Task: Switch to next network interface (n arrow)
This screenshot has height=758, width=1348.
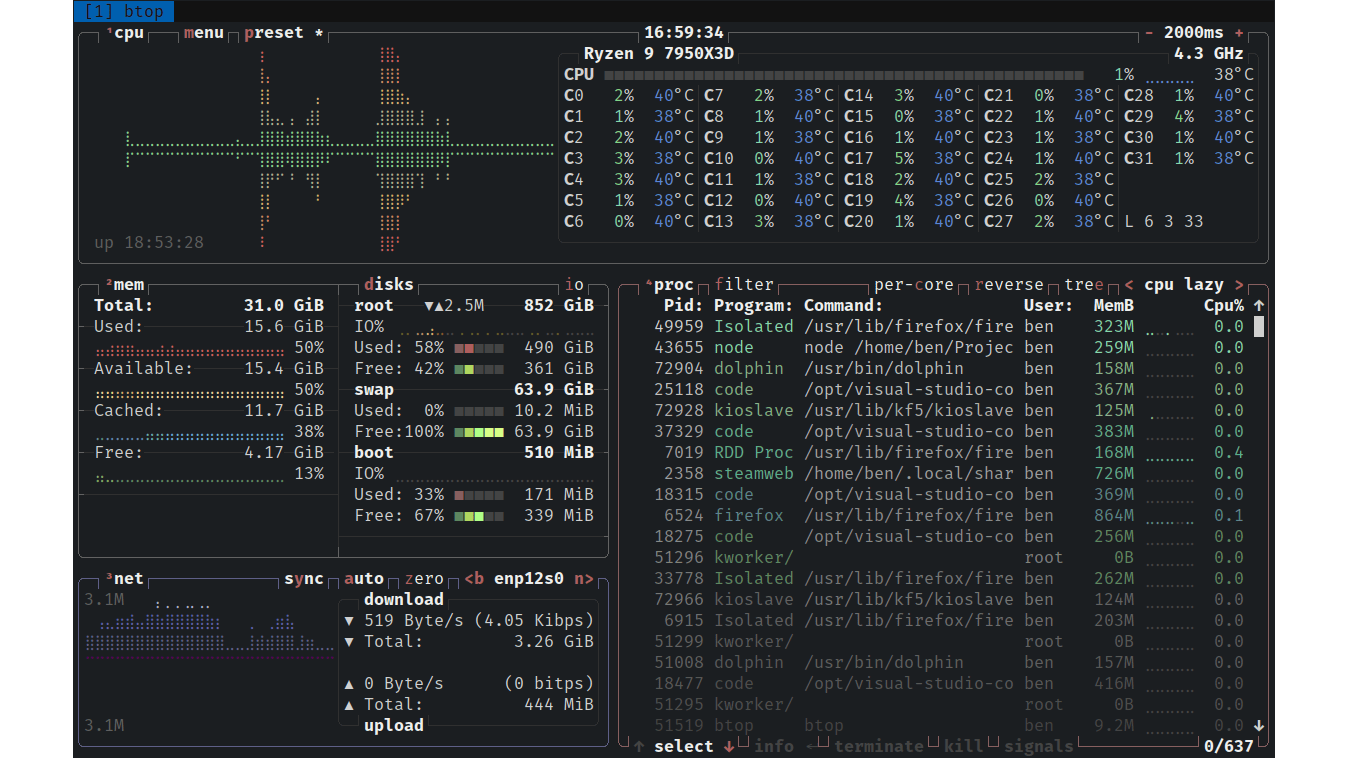Action: pos(584,579)
